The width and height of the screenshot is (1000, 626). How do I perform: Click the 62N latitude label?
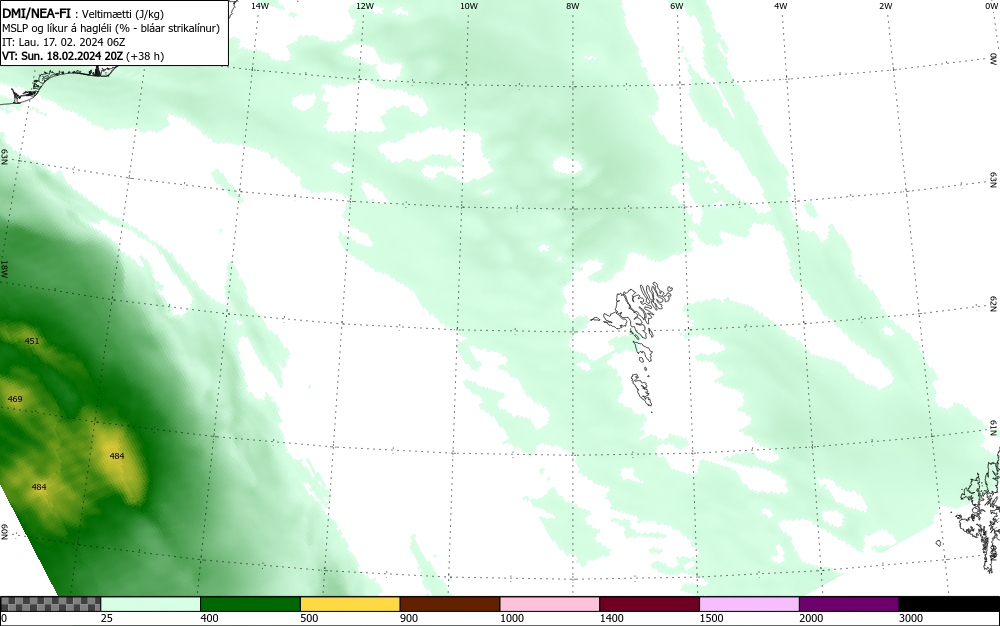tap(994, 304)
